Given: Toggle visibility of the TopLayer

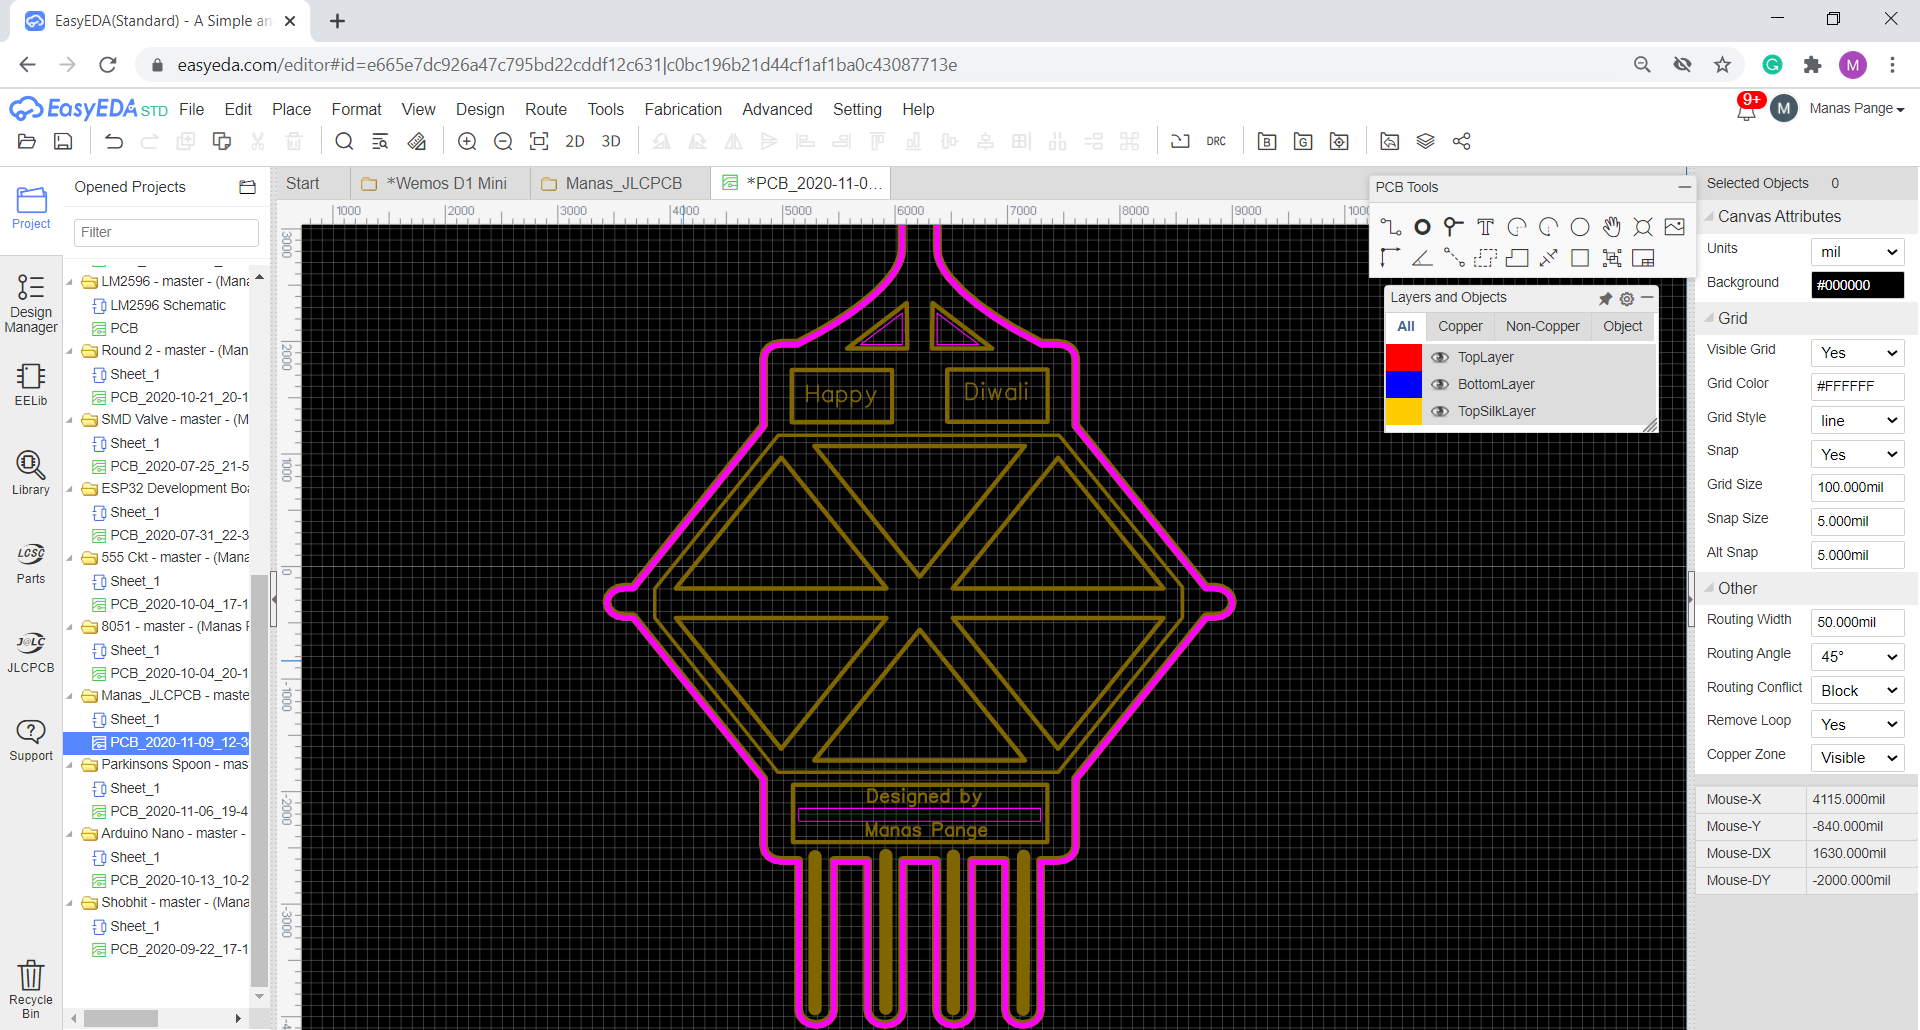Looking at the screenshot, I should tap(1440, 357).
